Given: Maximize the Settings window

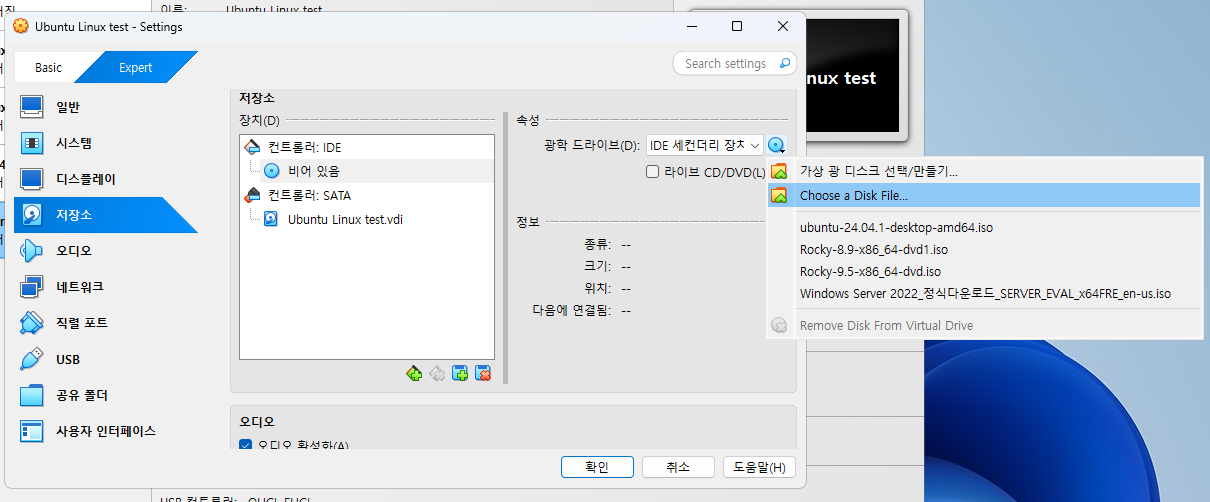Looking at the screenshot, I should click(x=737, y=27).
